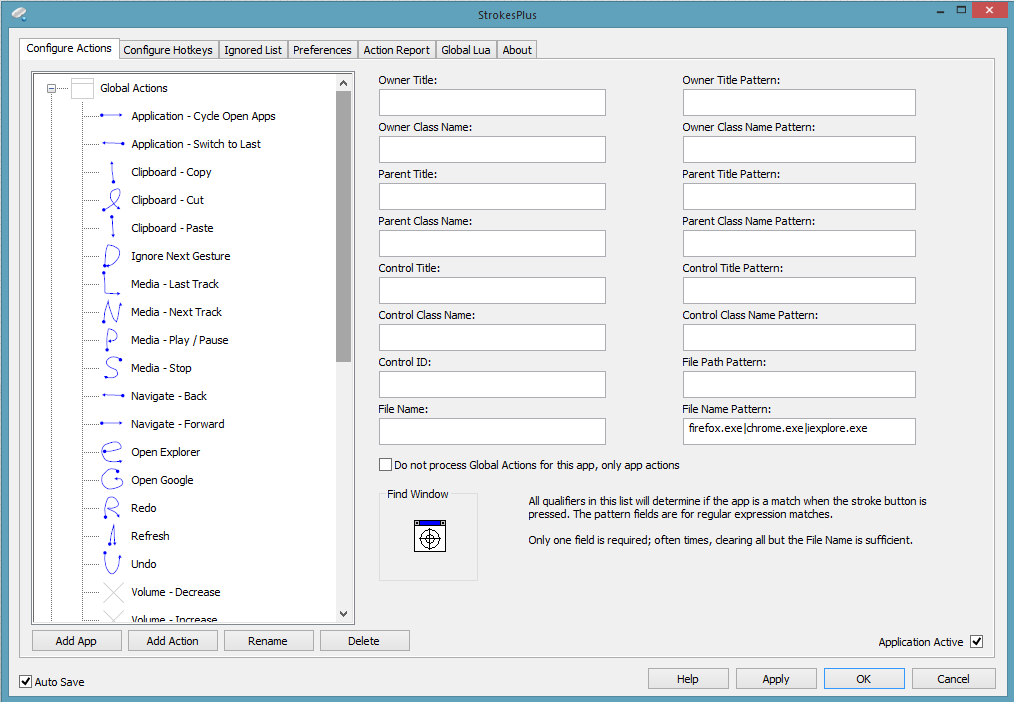Click the action list scrollbar thumb

(343, 226)
